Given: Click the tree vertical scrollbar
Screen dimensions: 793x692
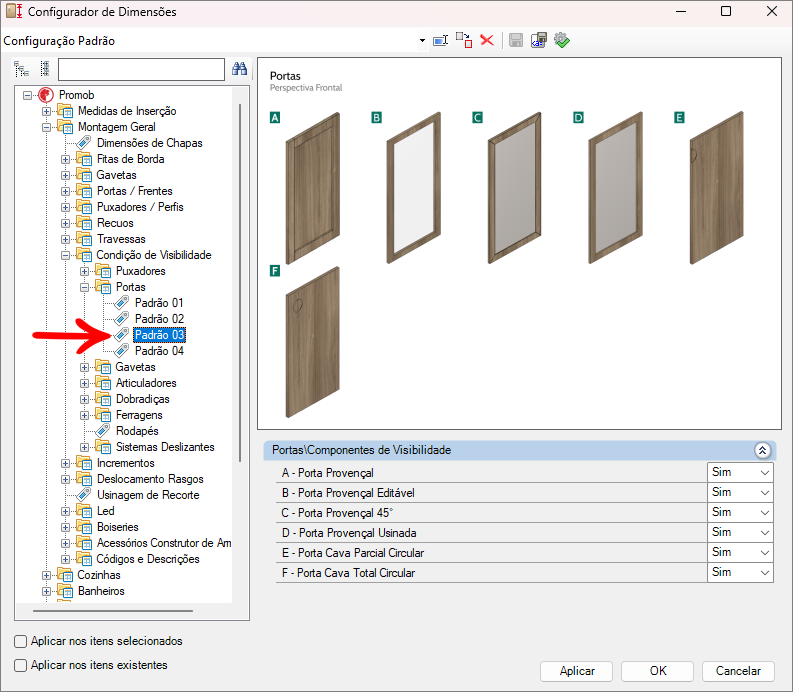Looking at the screenshot, I should pyautogui.click(x=240, y=283).
